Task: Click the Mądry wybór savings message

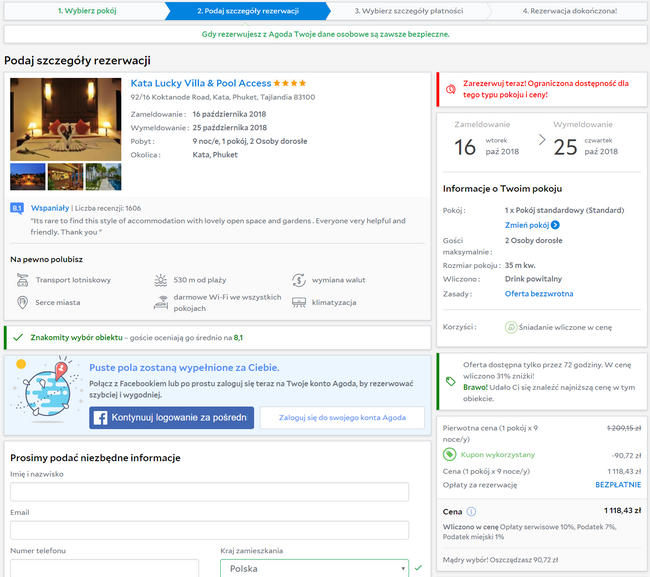Action: click(500, 560)
